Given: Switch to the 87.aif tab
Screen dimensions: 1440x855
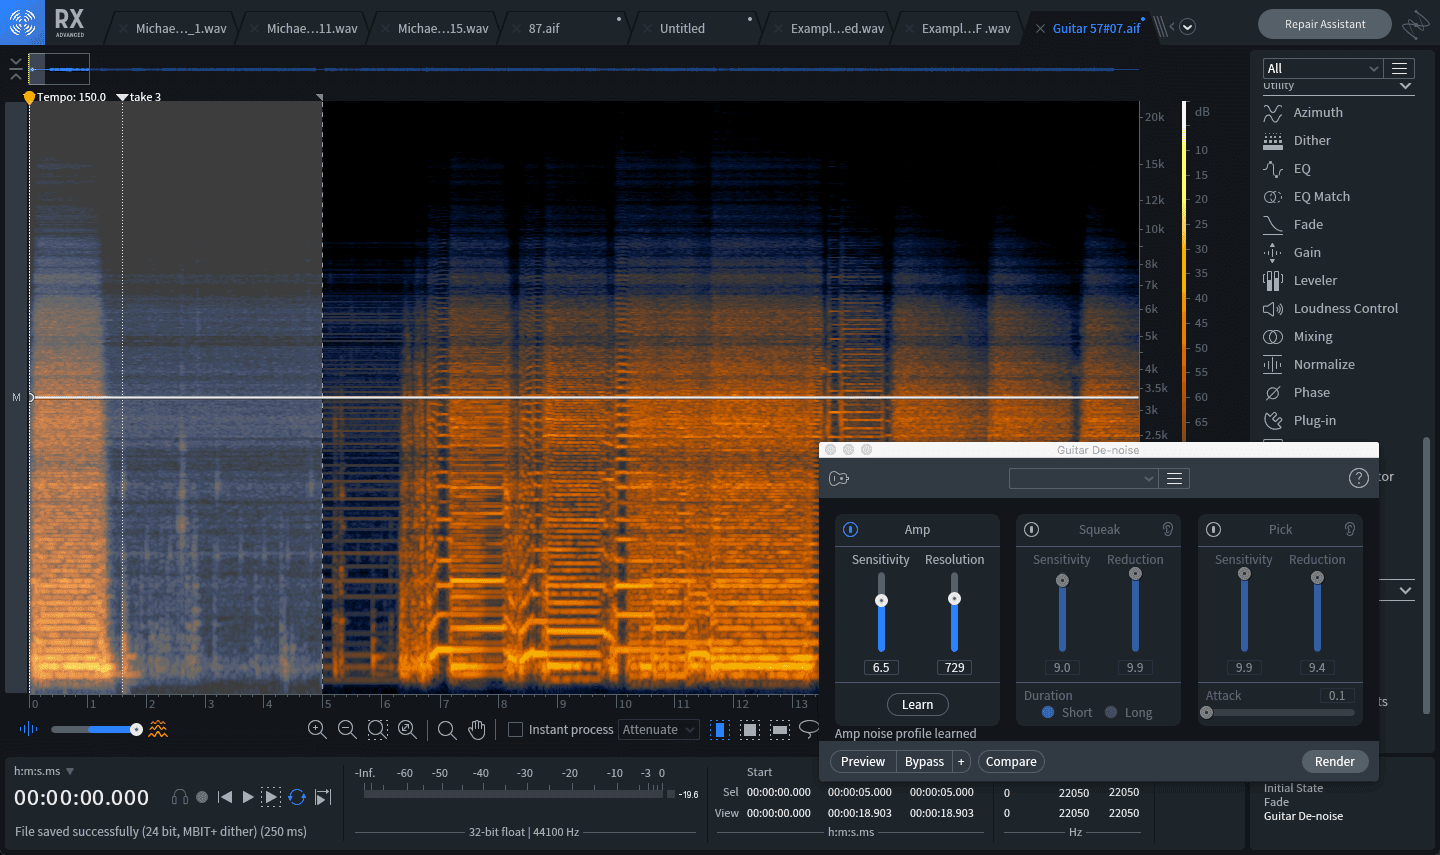Looking at the screenshot, I should (x=544, y=29).
